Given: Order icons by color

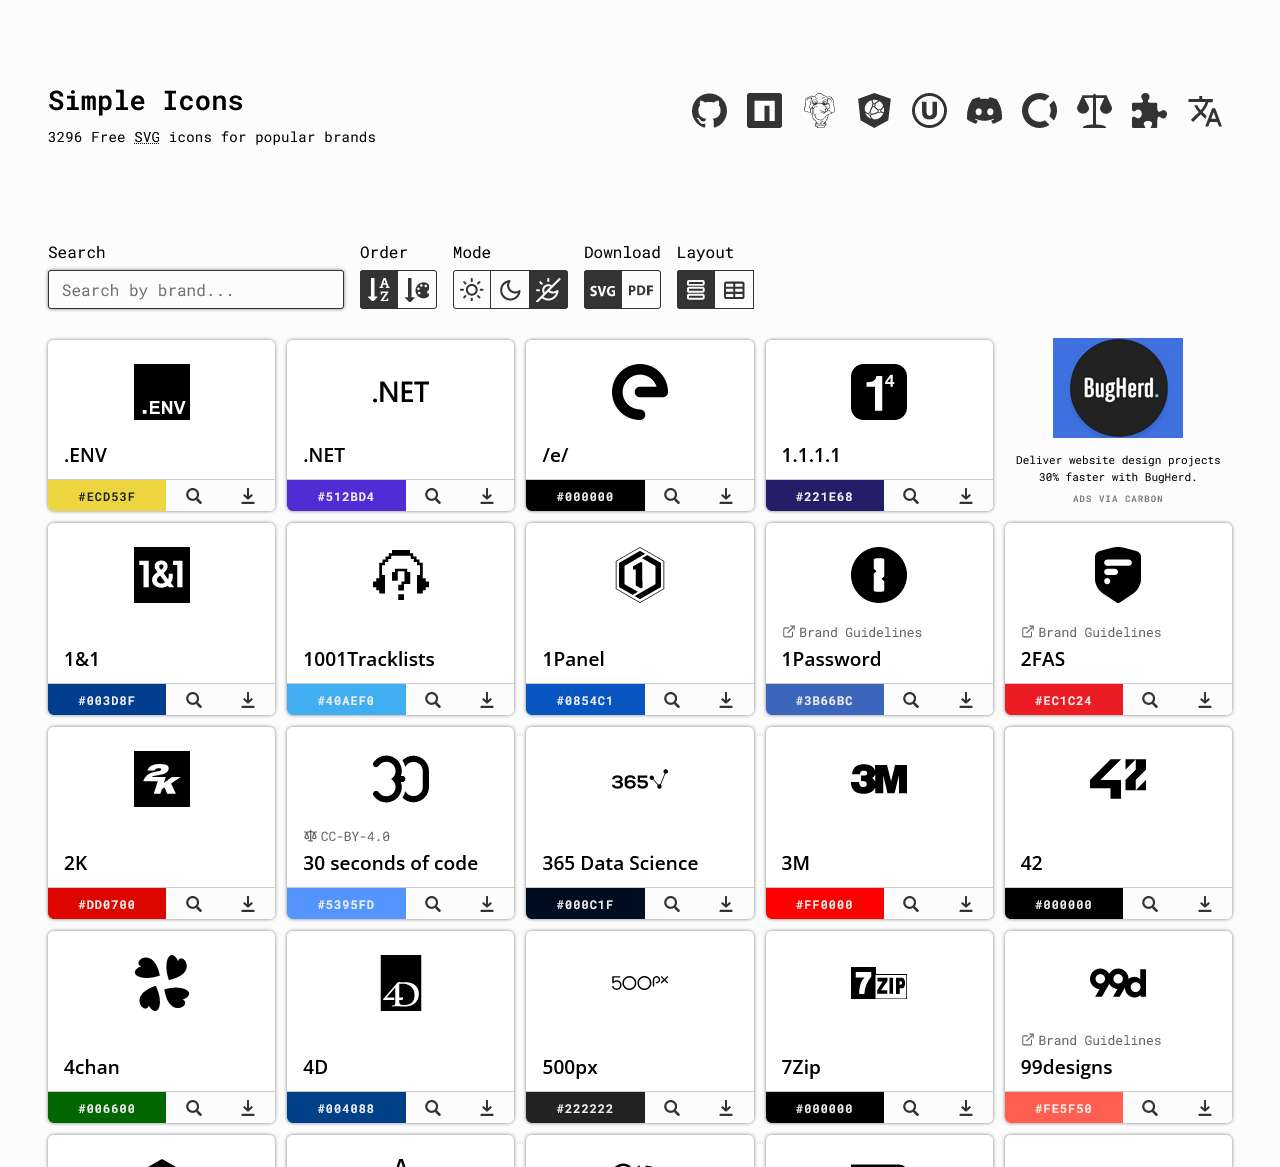Looking at the screenshot, I should pos(418,290).
